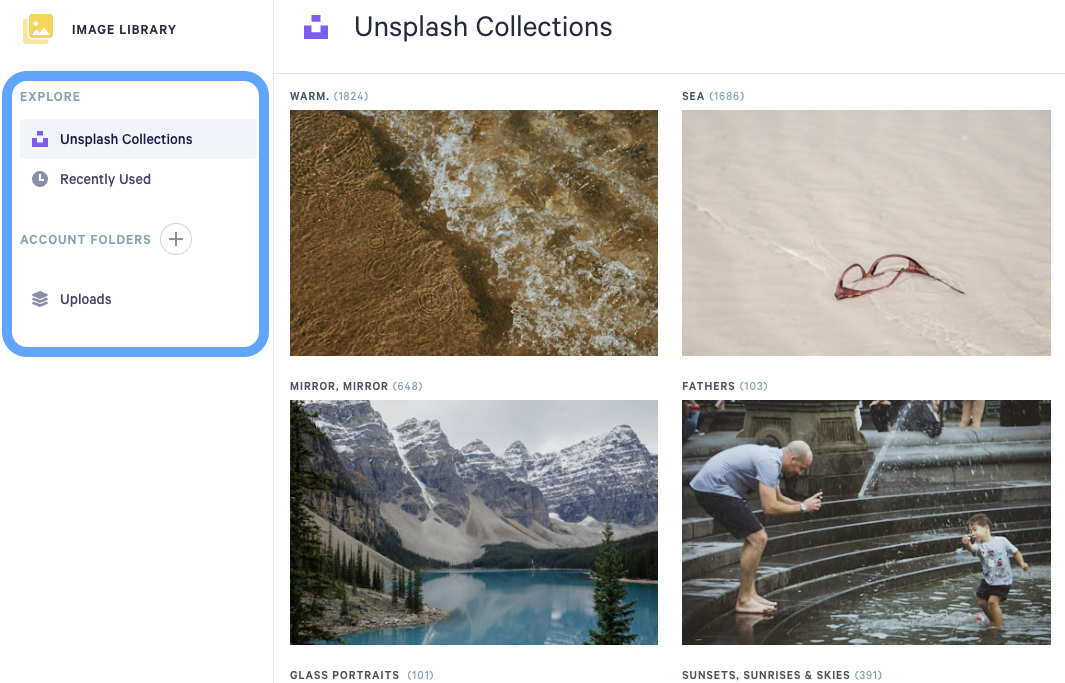Open the WARM. collection thumbnail
Image resolution: width=1065 pixels, height=683 pixels.
(474, 233)
